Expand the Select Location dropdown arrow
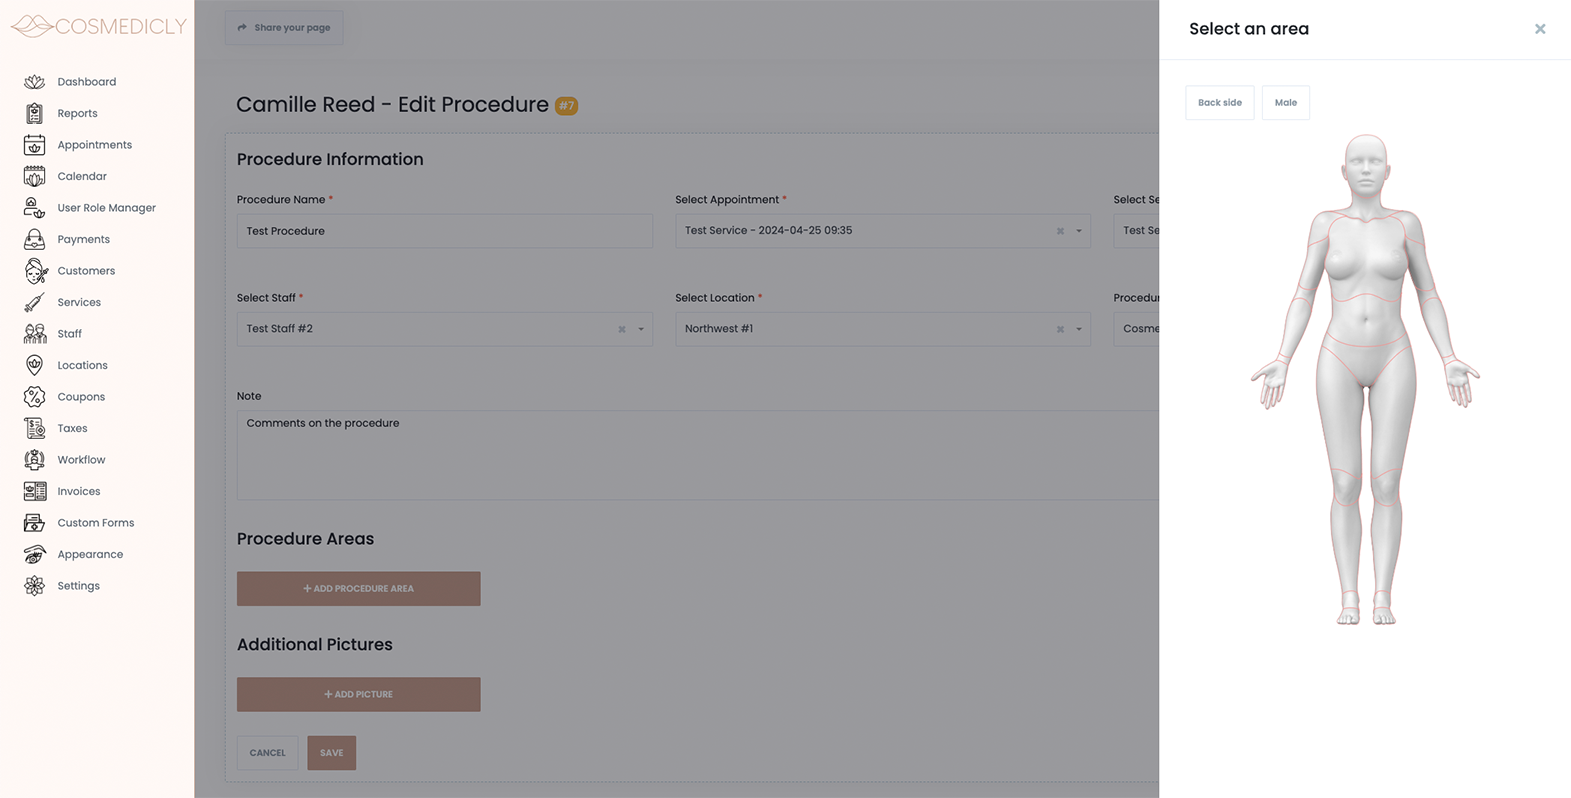Viewport: 1571px width, 798px height. [x=1079, y=329]
